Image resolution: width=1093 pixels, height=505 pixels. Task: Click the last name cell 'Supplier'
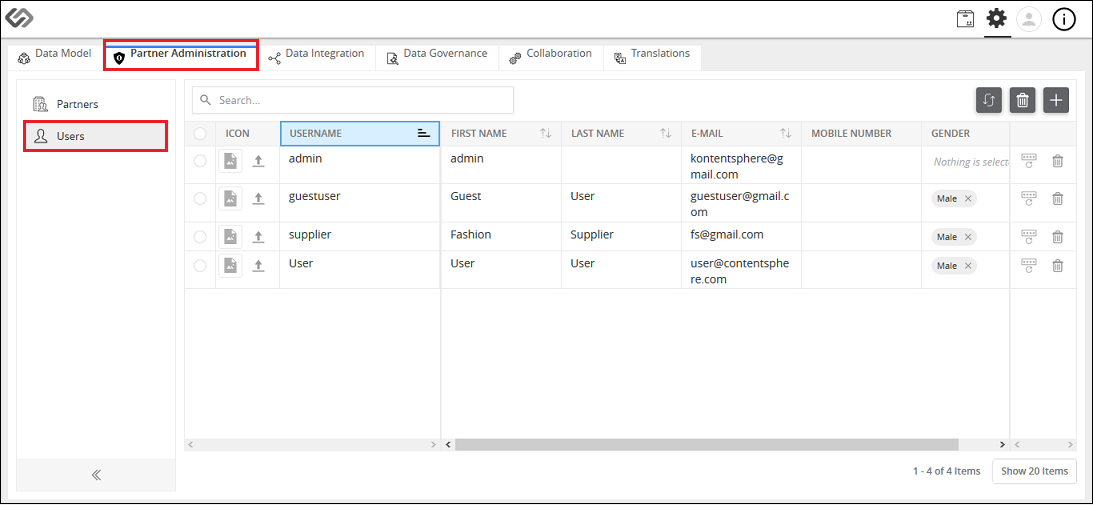(x=592, y=234)
